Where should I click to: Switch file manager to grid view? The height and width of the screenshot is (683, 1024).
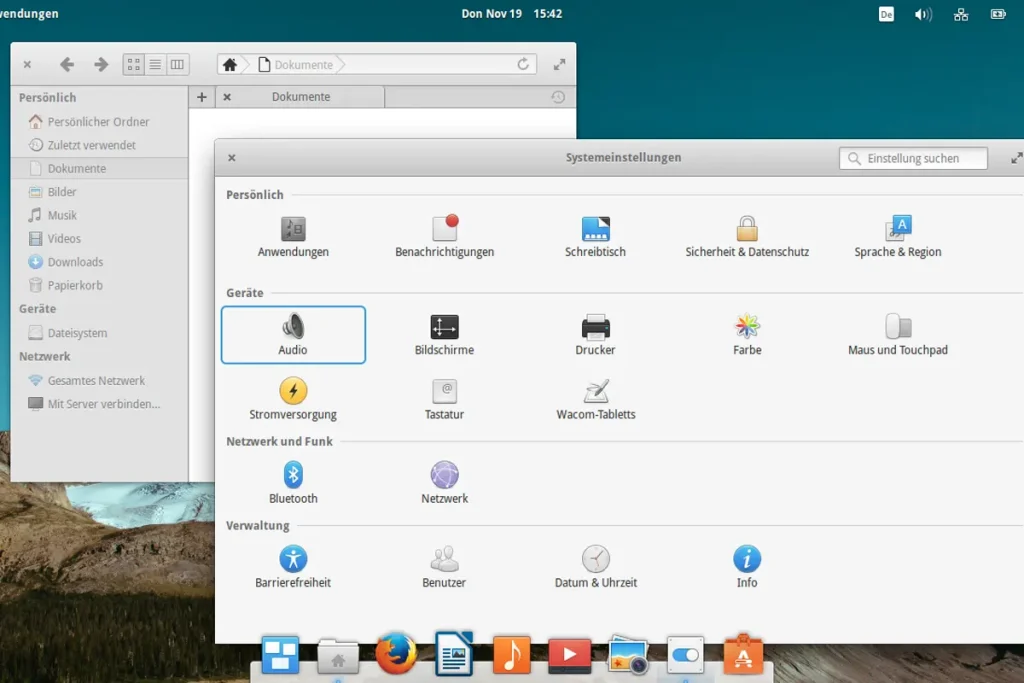pos(133,64)
